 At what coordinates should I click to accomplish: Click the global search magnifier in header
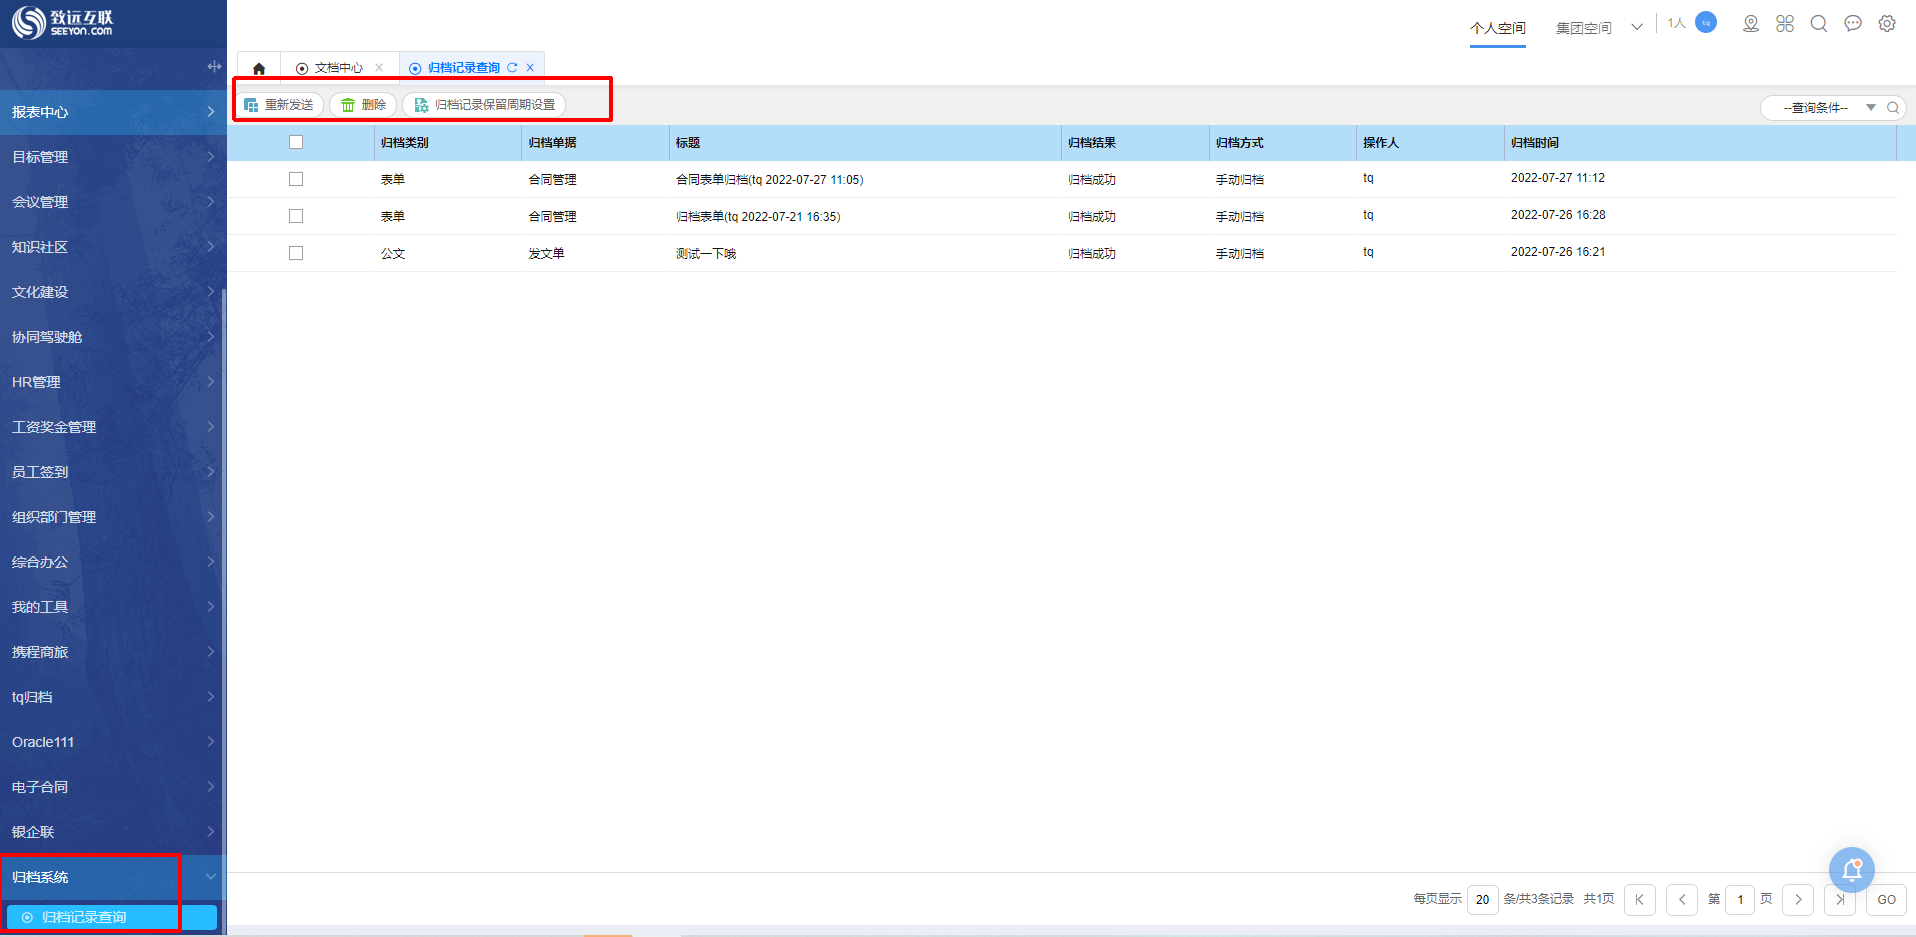1818,24
